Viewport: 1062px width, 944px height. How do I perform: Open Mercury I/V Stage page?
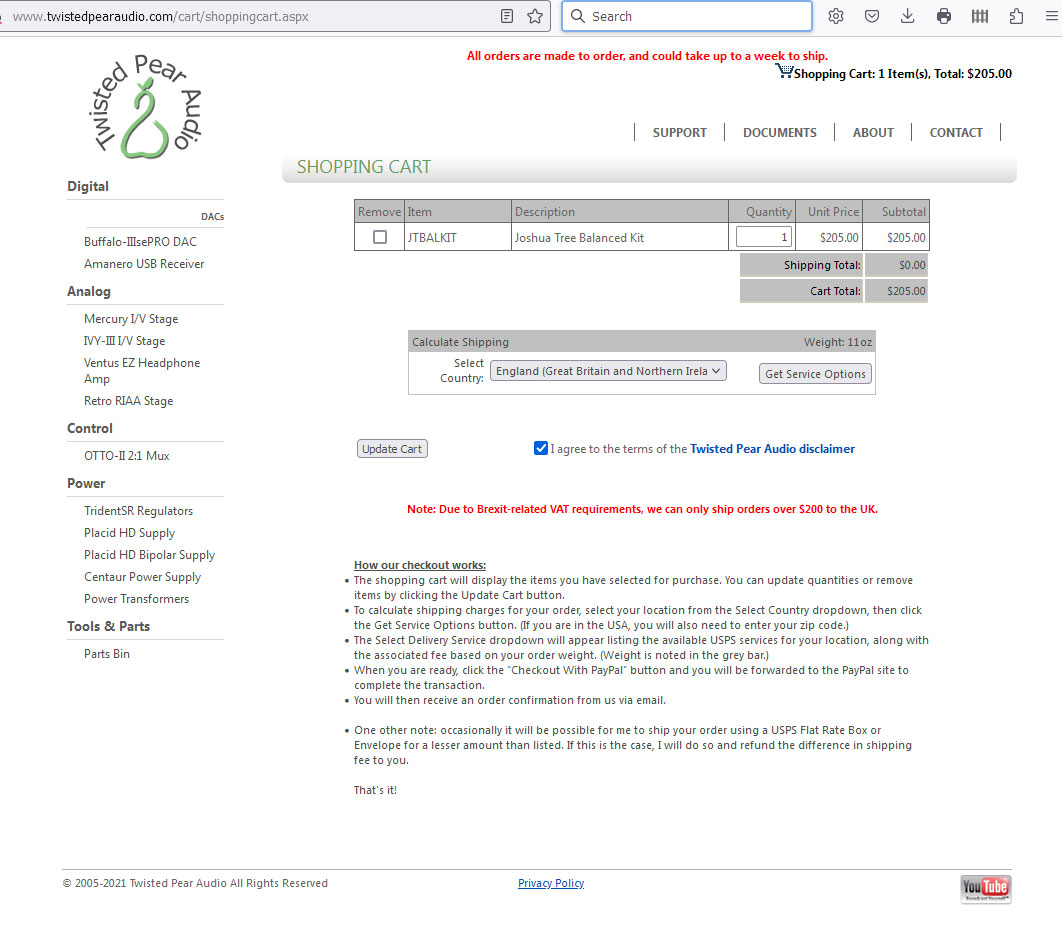coord(131,319)
